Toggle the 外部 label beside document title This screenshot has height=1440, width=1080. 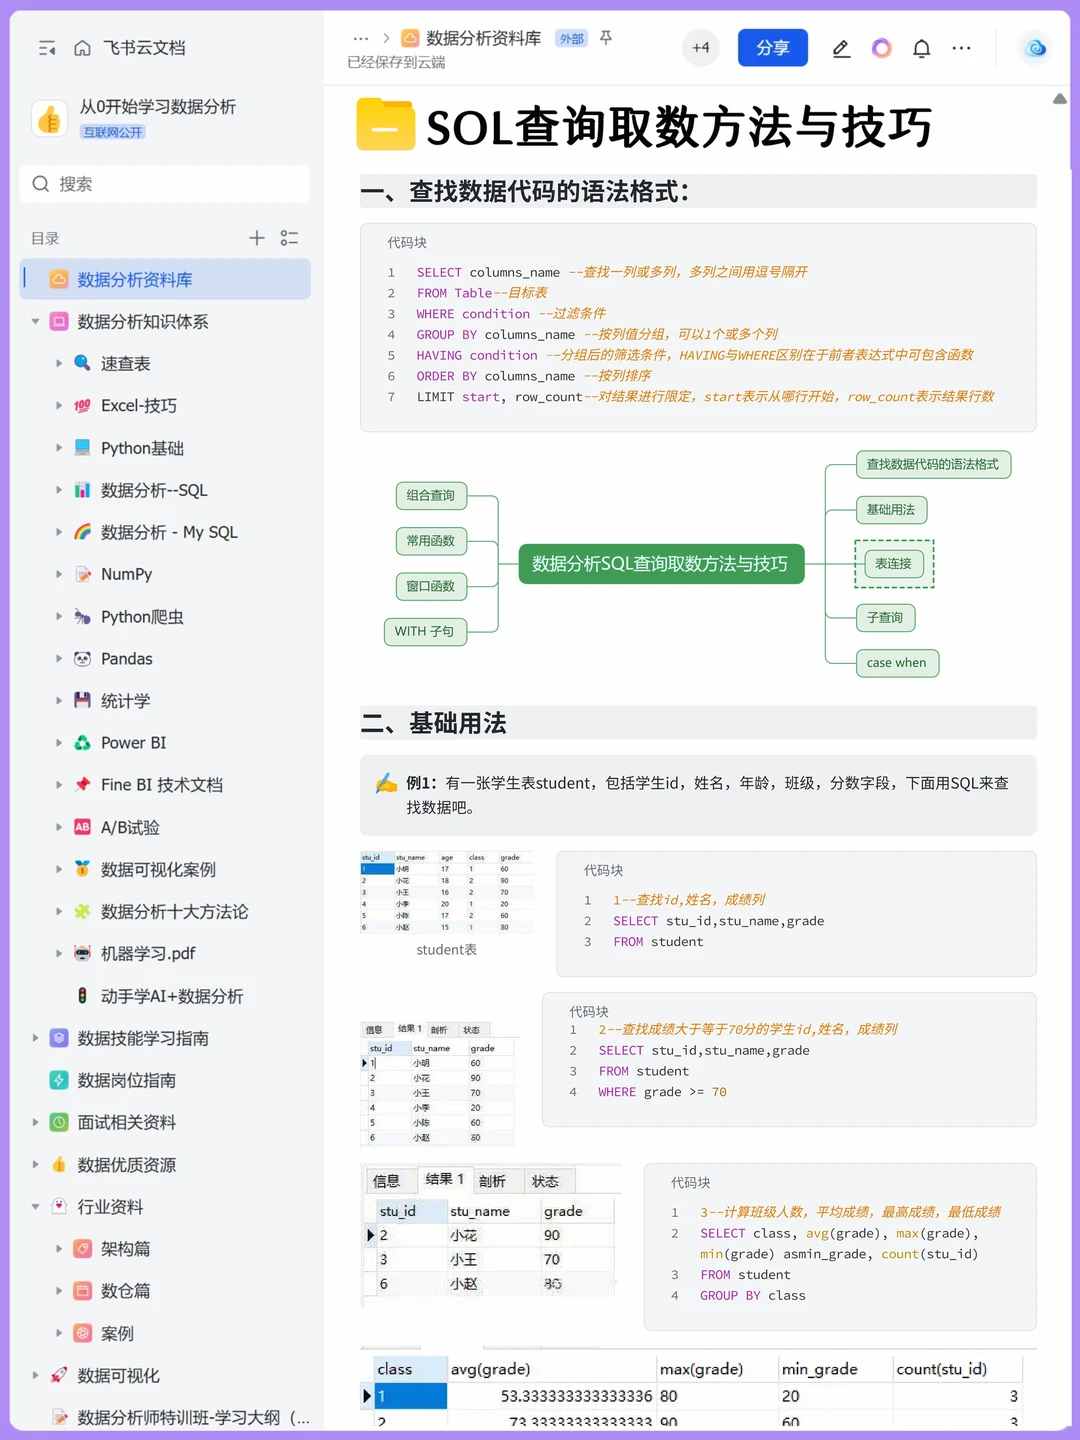[570, 38]
